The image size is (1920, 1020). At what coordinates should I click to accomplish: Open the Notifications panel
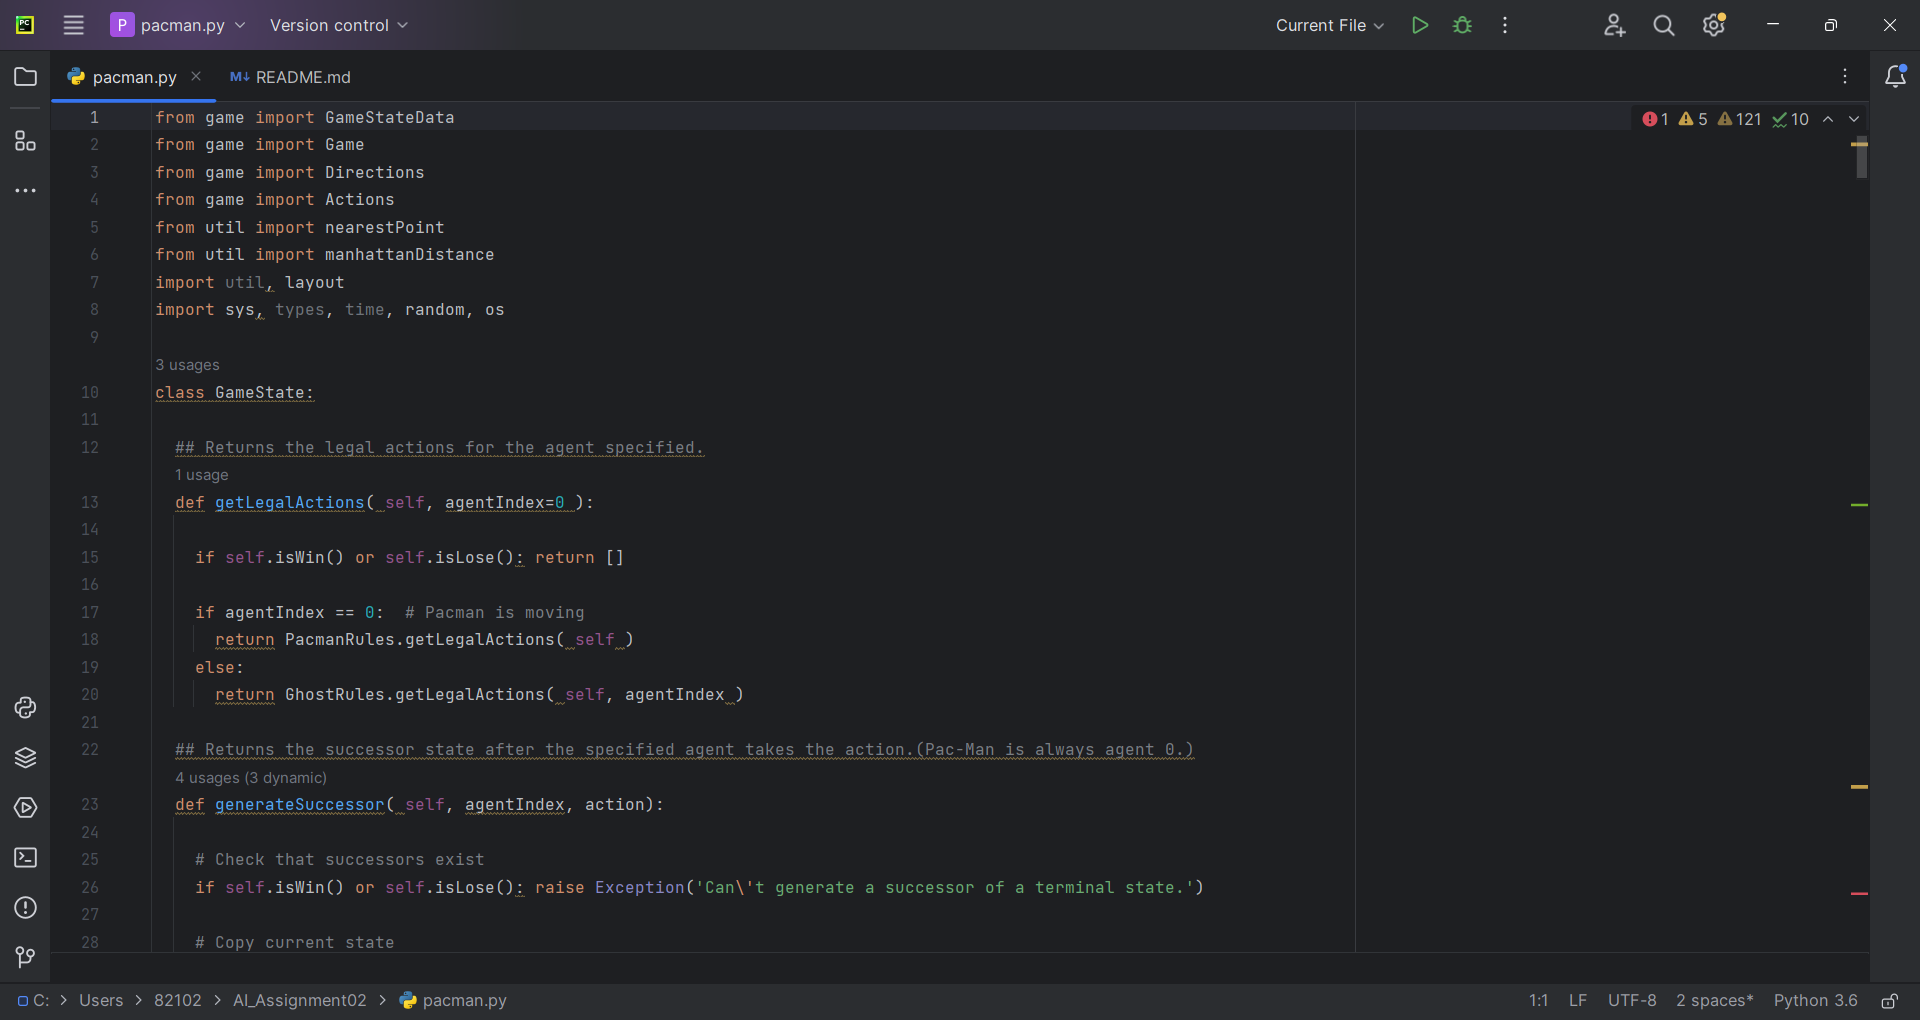pyautogui.click(x=1895, y=77)
